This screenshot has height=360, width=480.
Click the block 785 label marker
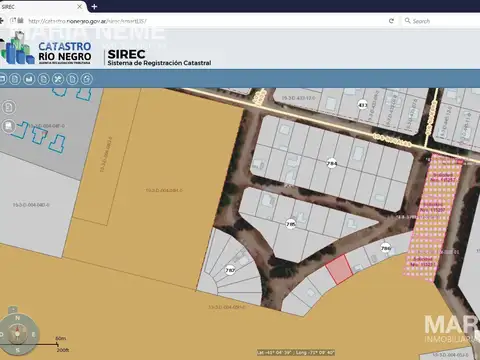(x=291, y=224)
